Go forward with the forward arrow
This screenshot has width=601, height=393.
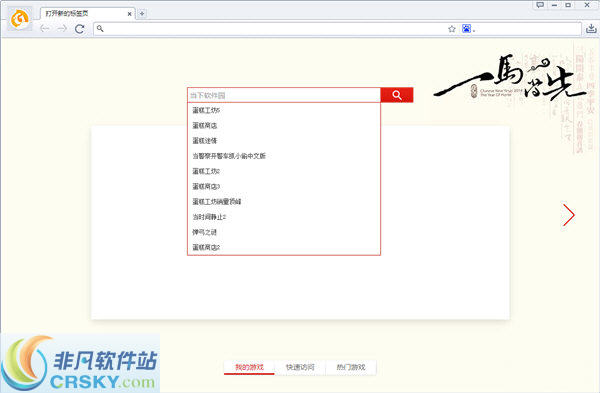pos(62,28)
